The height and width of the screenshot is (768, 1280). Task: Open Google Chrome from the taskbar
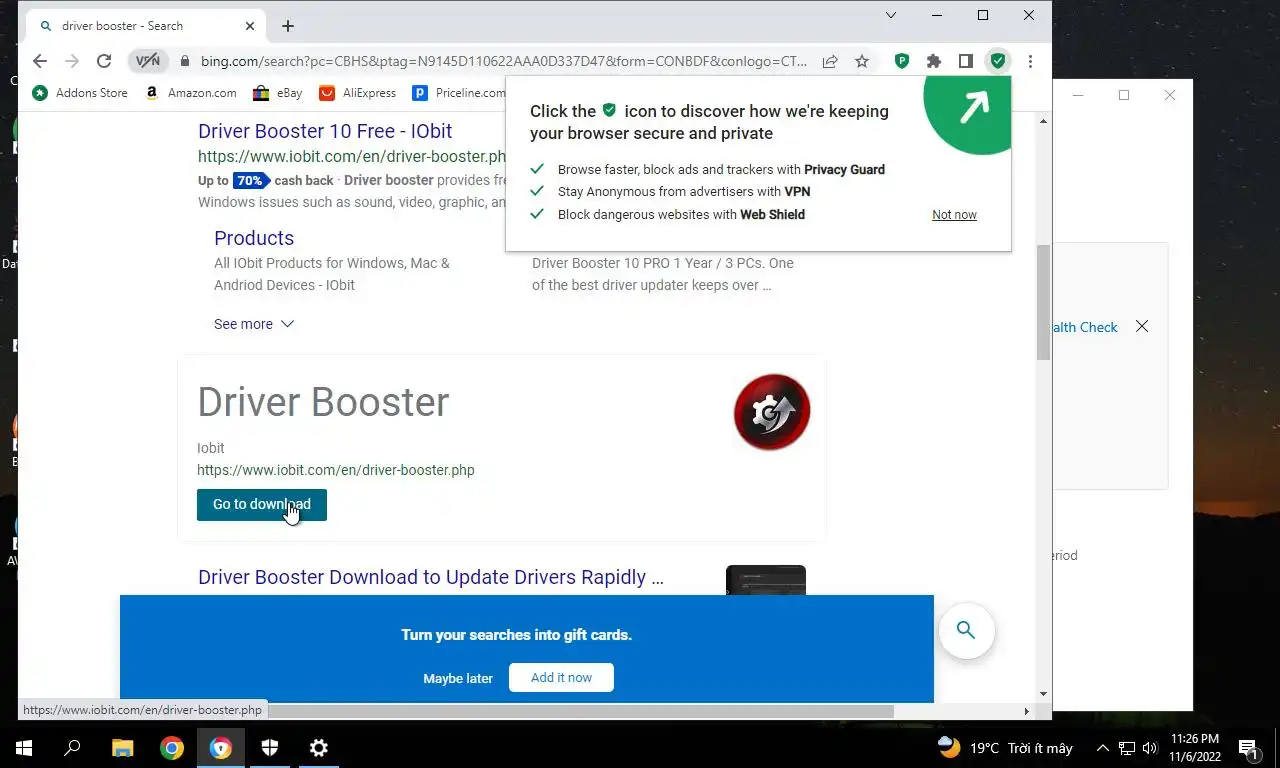point(172,747)
